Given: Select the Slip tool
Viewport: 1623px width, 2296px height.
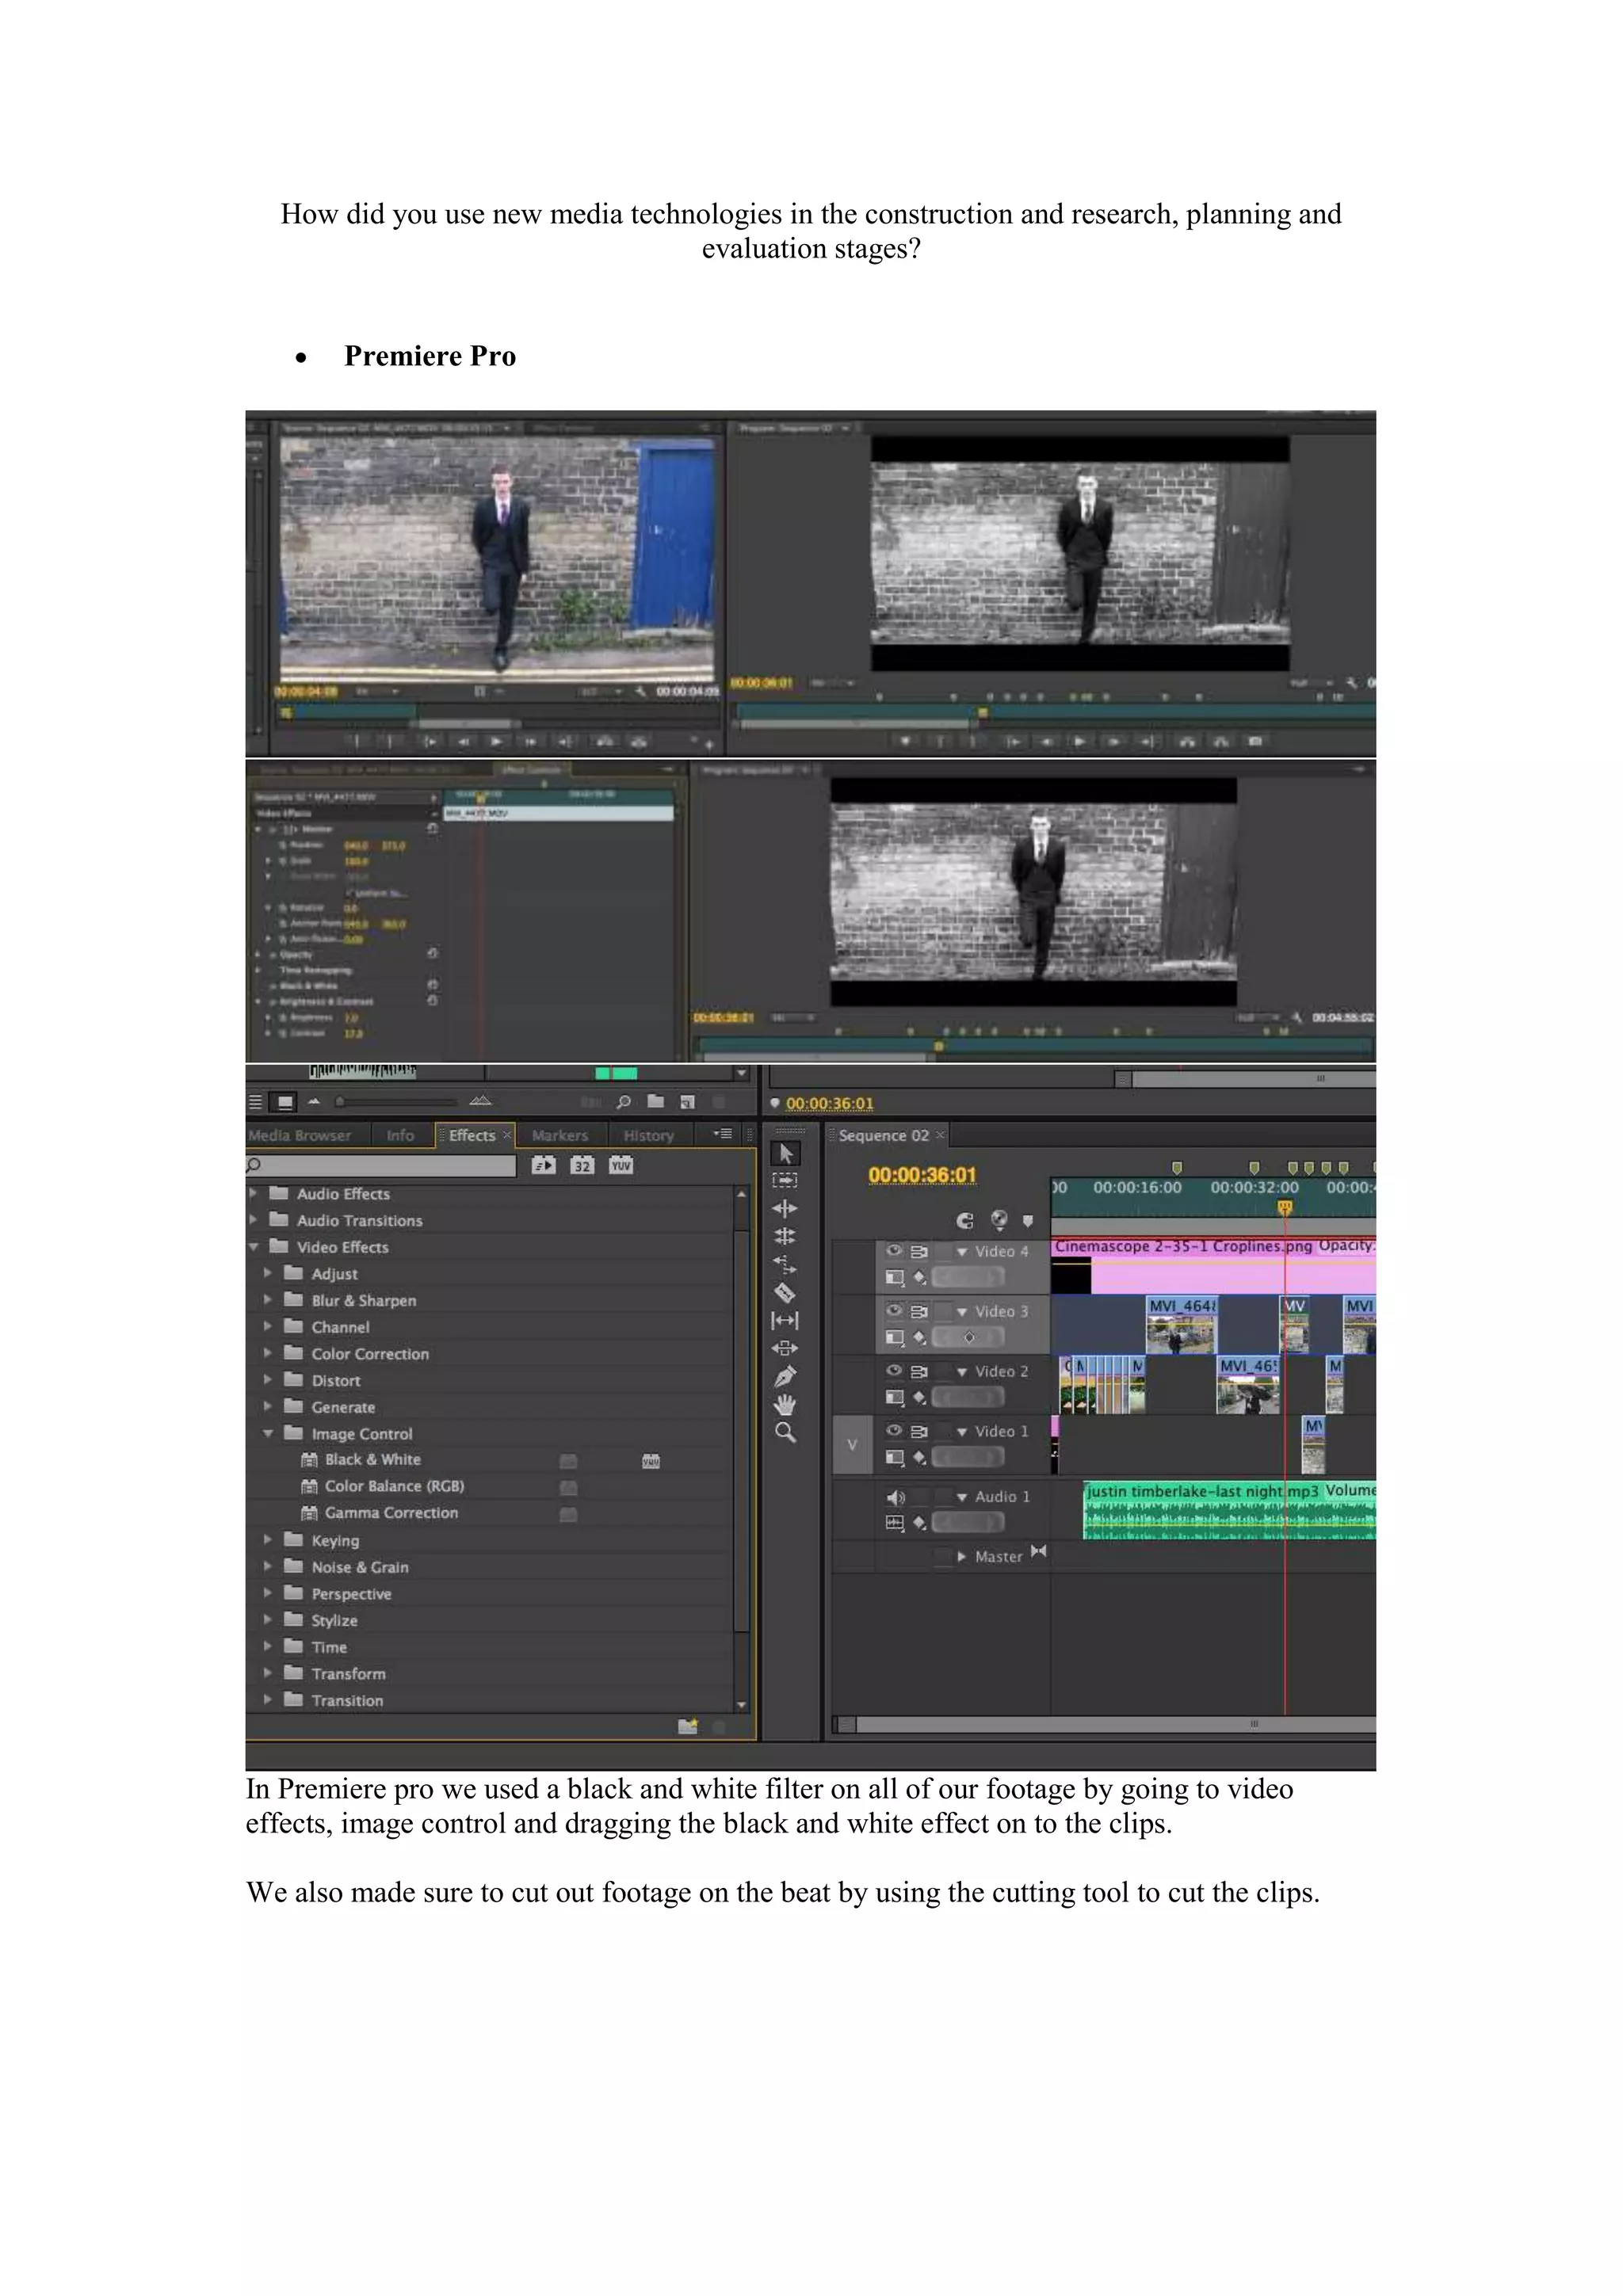Looking at the screenshot, I should pyautogui.click(x=785, y=1320).
